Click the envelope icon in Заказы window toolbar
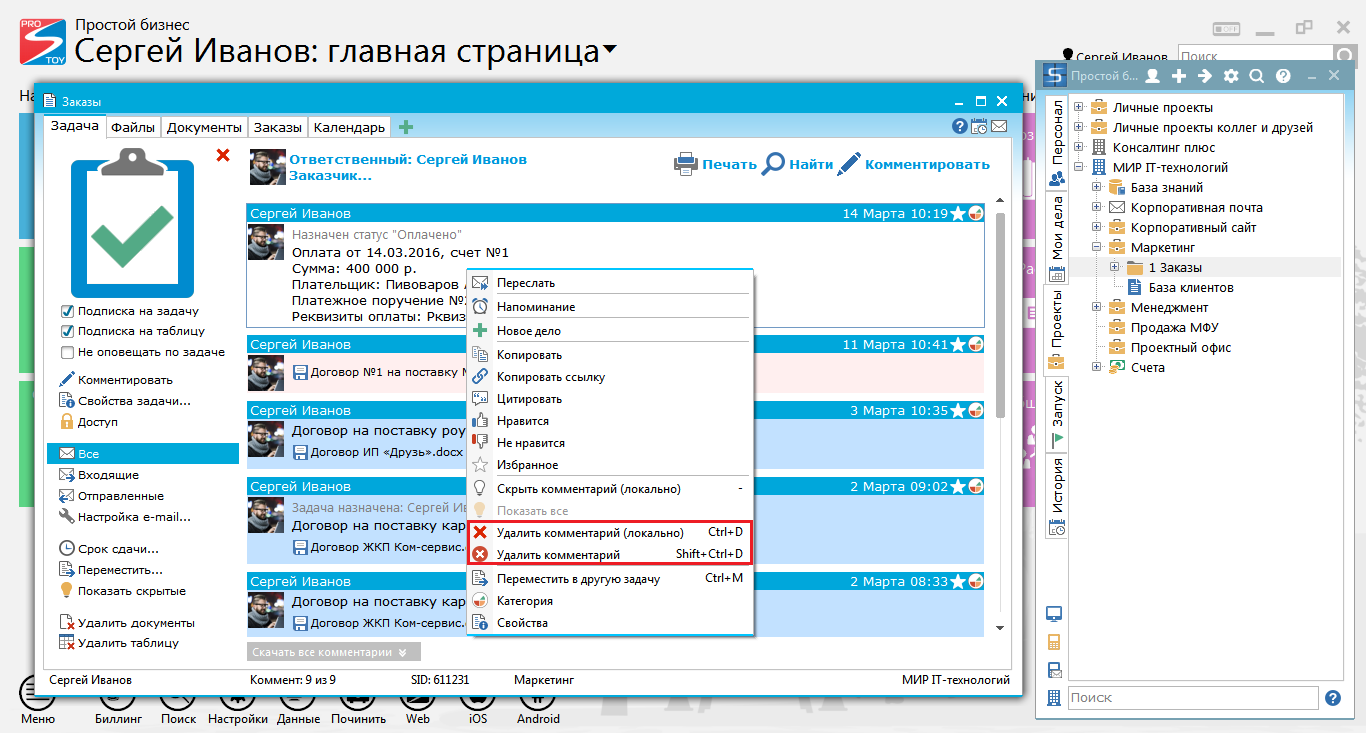 pyautogui.click(x=998, y=126)
